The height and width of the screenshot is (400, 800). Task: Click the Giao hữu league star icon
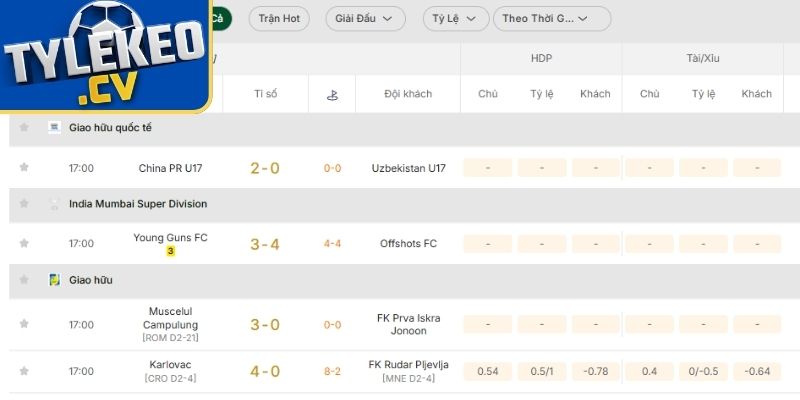[24, 280]
